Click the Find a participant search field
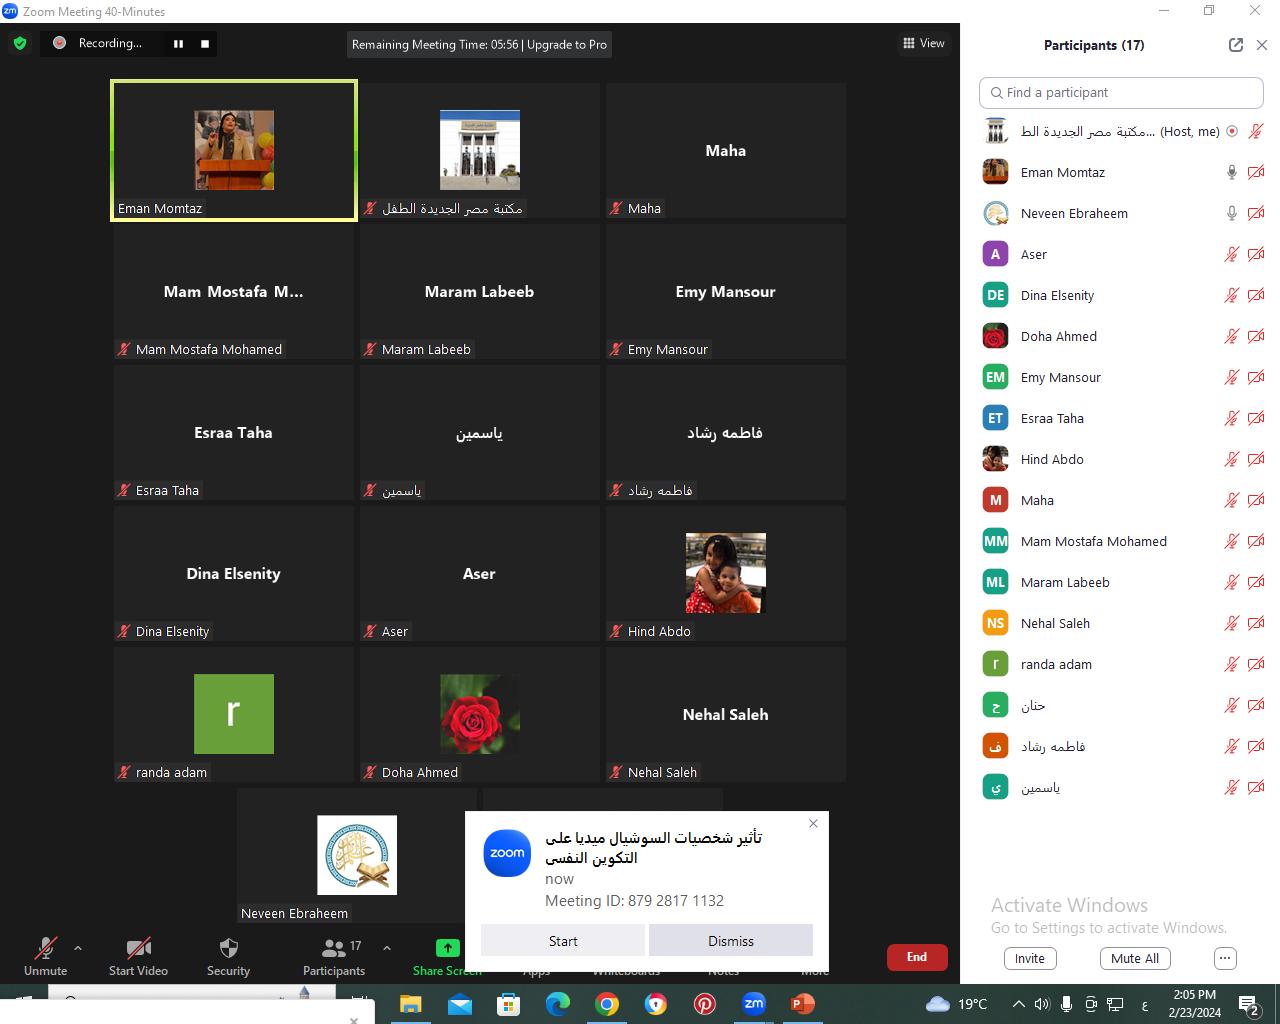Screen dimensions: 1280x1024 [x=1121, y=93]
